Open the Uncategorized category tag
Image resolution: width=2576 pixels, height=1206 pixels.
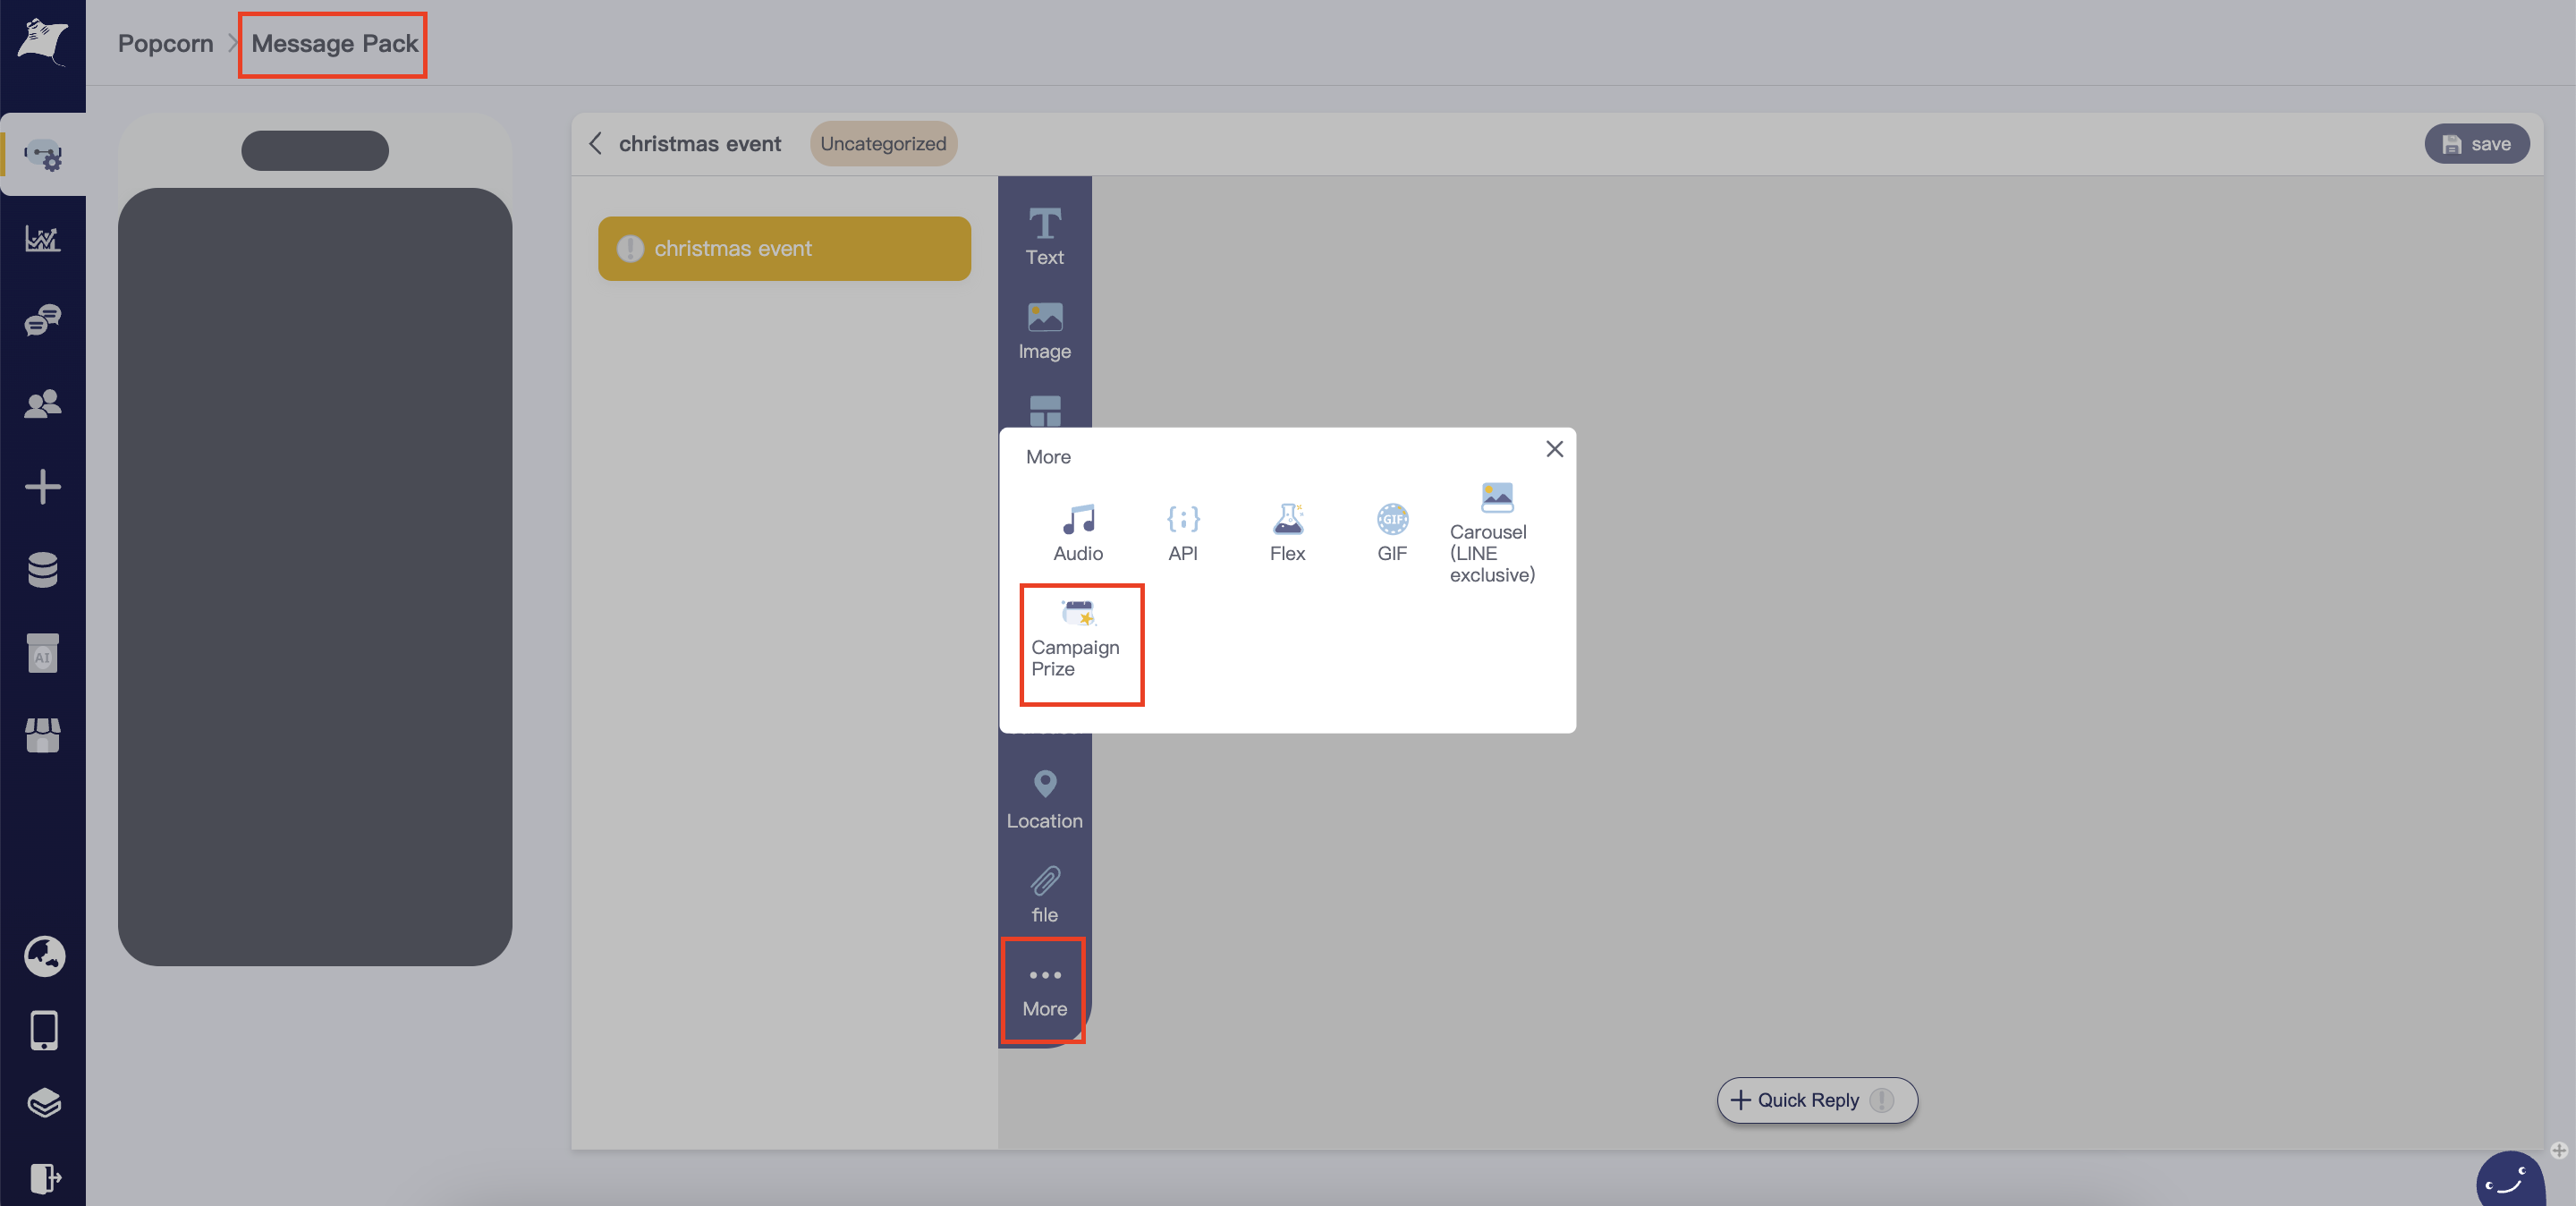click(x=882, y=144)
